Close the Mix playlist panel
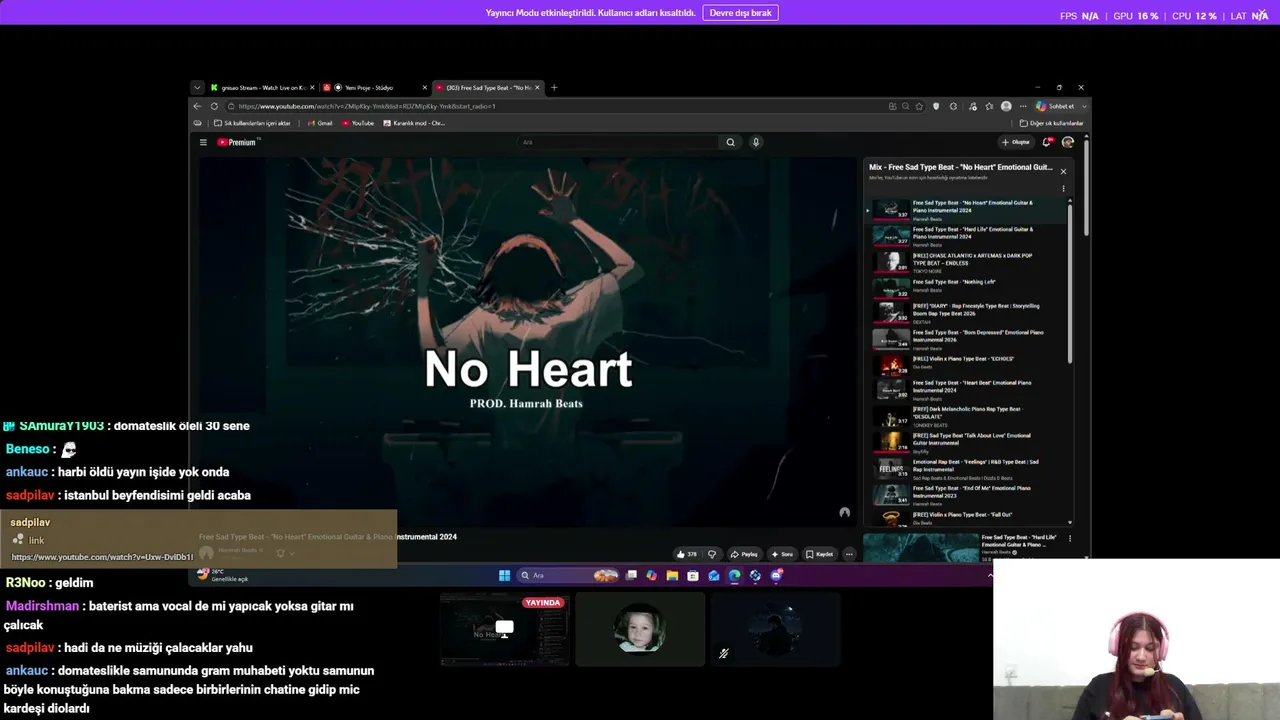 point(1063,171)
